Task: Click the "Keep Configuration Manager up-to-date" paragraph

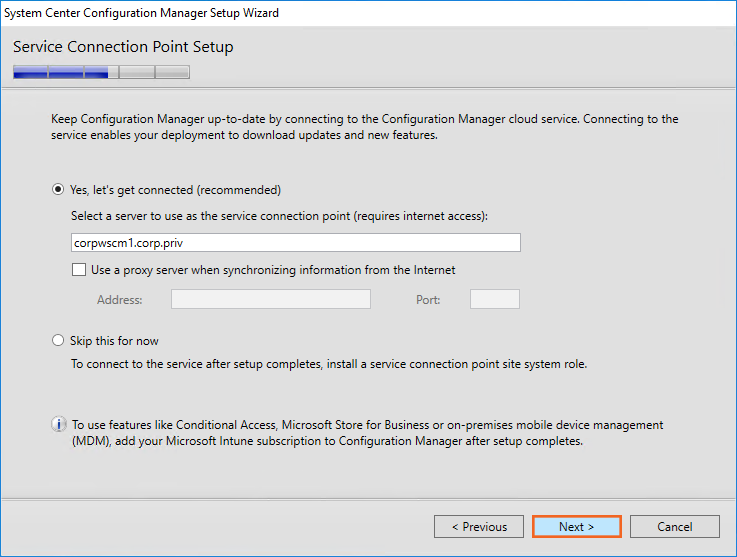Action: coord(364,127)
